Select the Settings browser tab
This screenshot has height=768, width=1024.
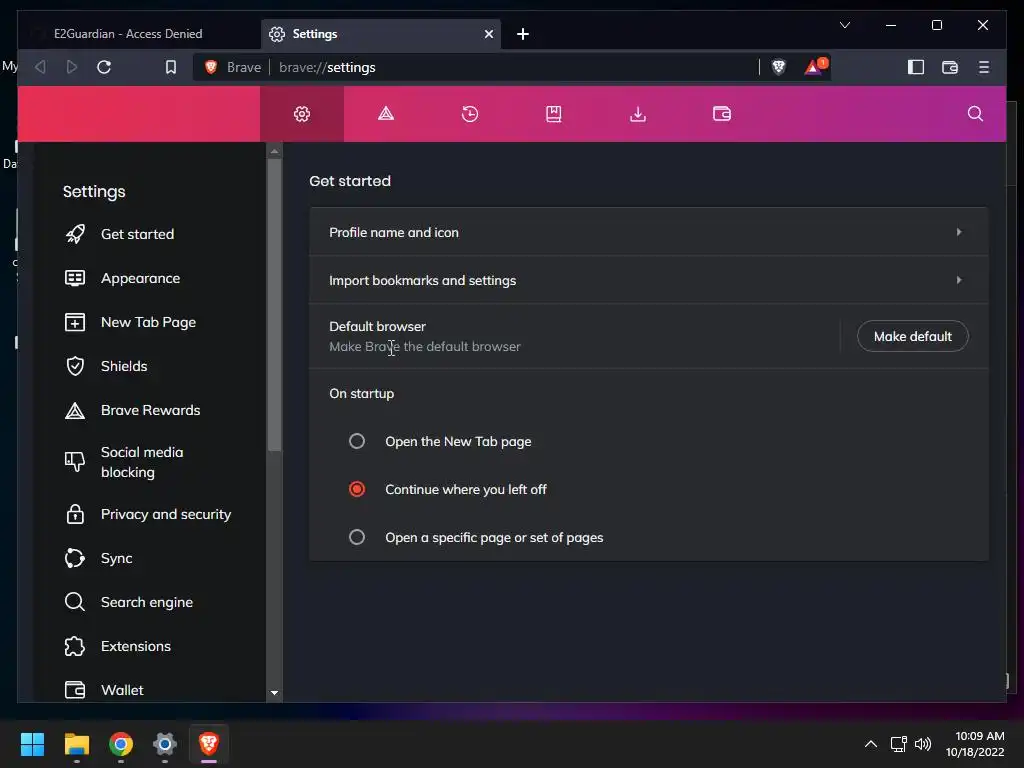click(x=381, y=34)
